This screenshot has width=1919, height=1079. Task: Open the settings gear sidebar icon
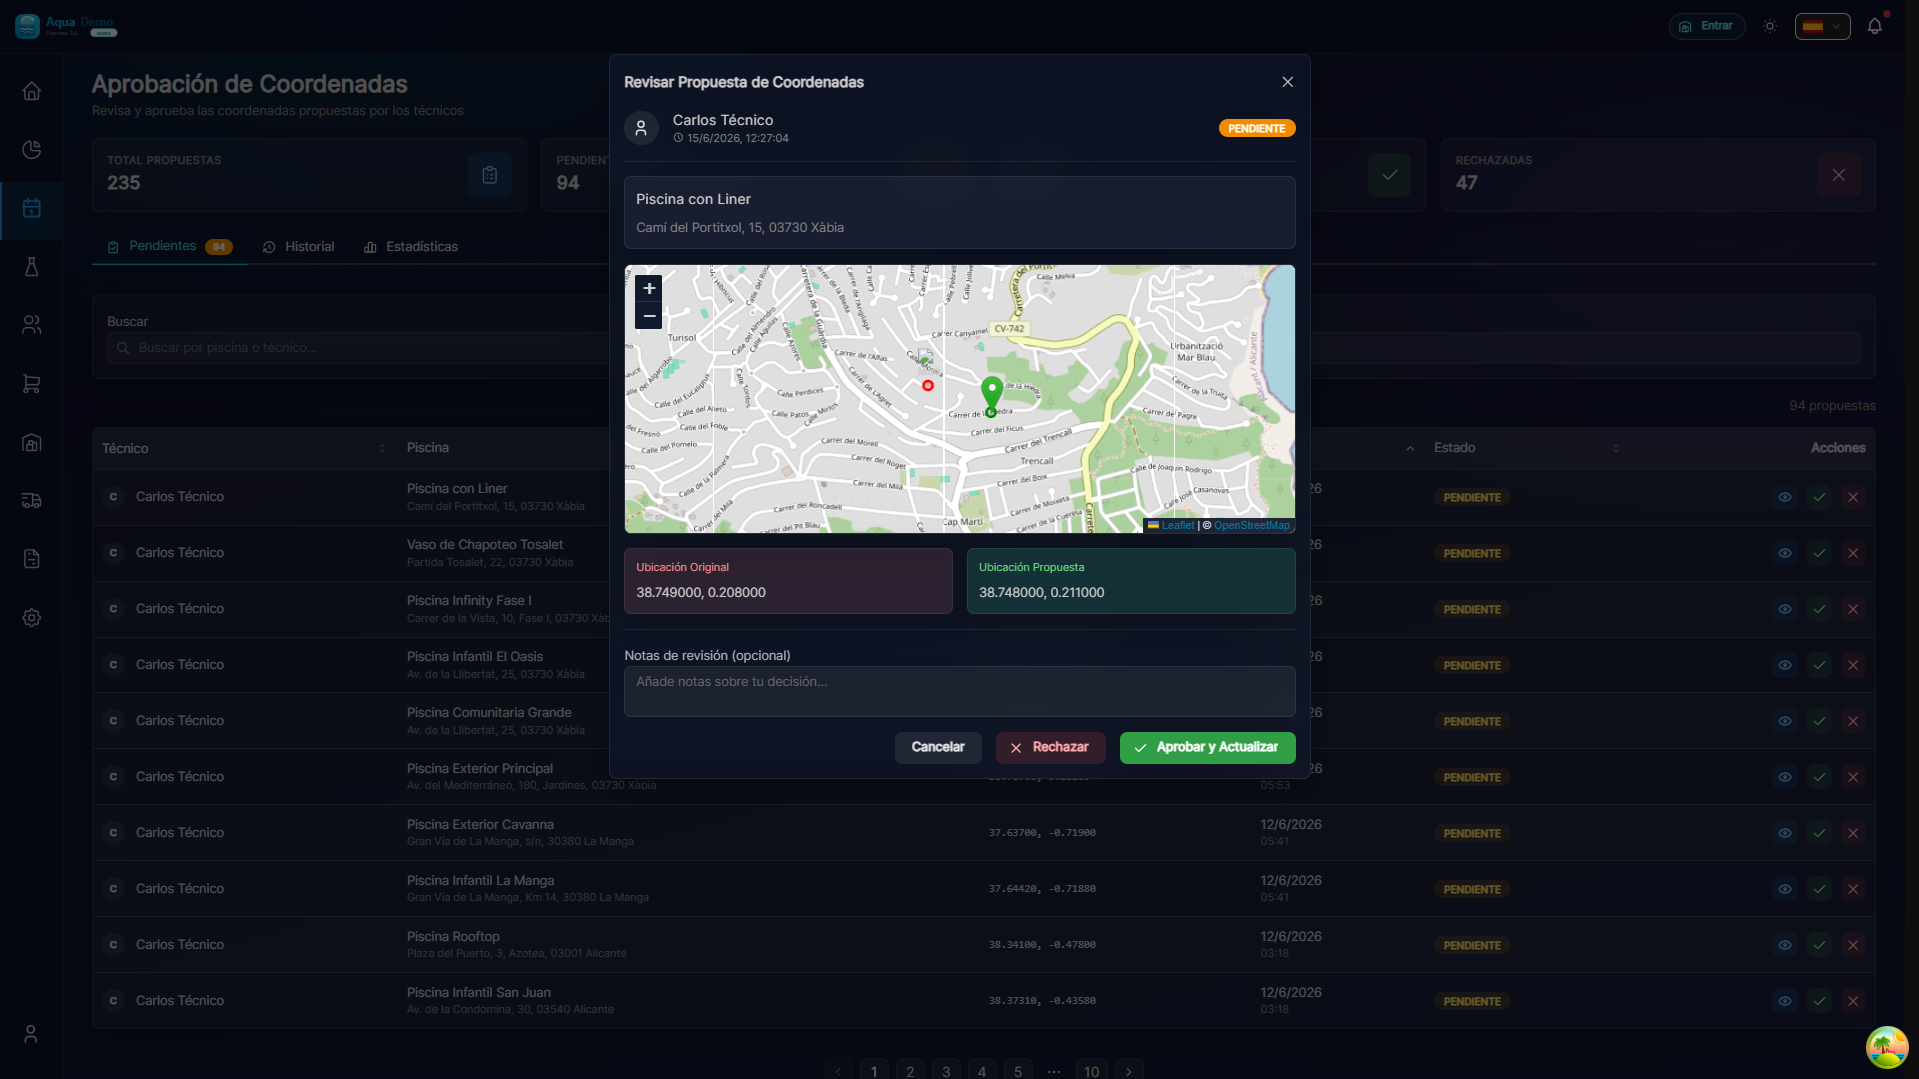31,618
